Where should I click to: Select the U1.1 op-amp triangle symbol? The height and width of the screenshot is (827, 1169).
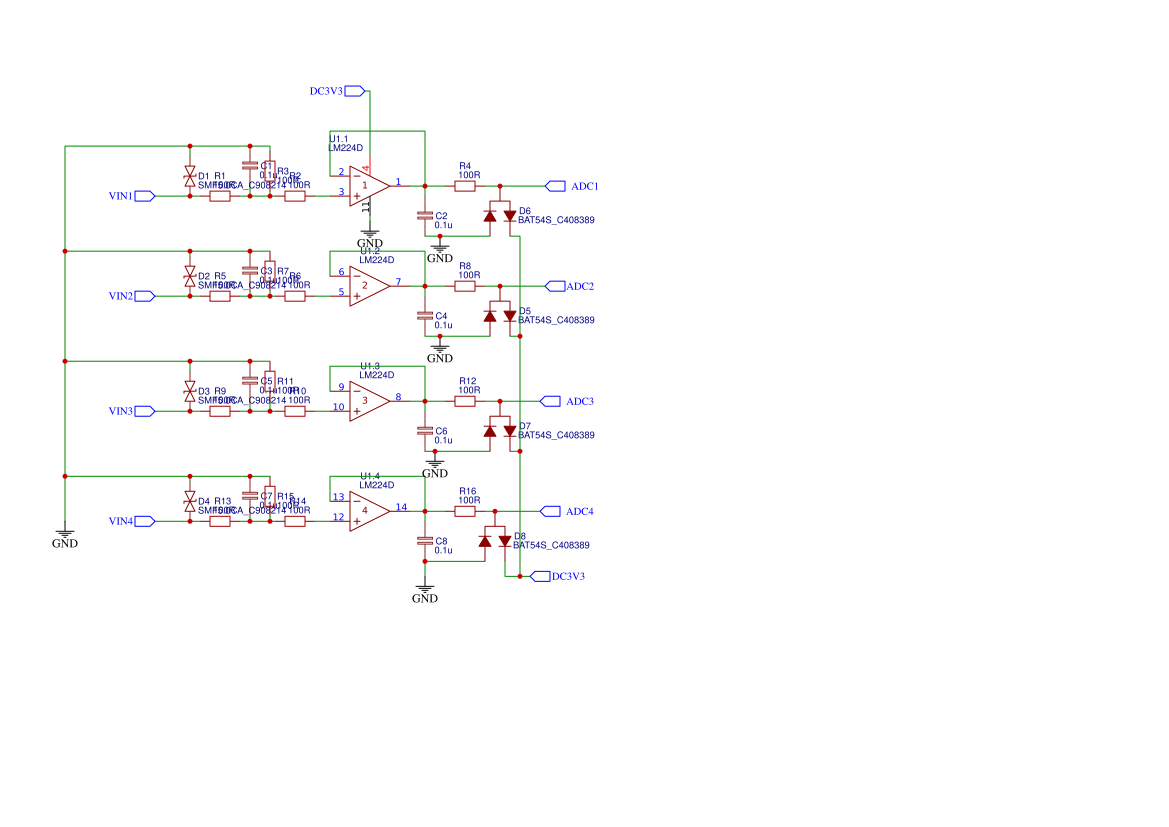click(369, 186)
